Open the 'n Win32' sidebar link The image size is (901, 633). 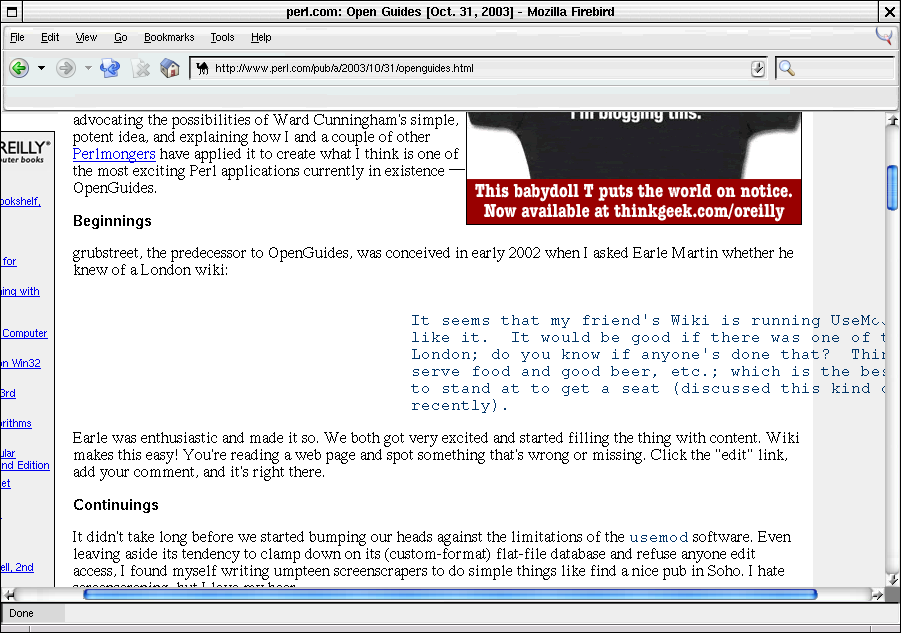coord(21,363)
